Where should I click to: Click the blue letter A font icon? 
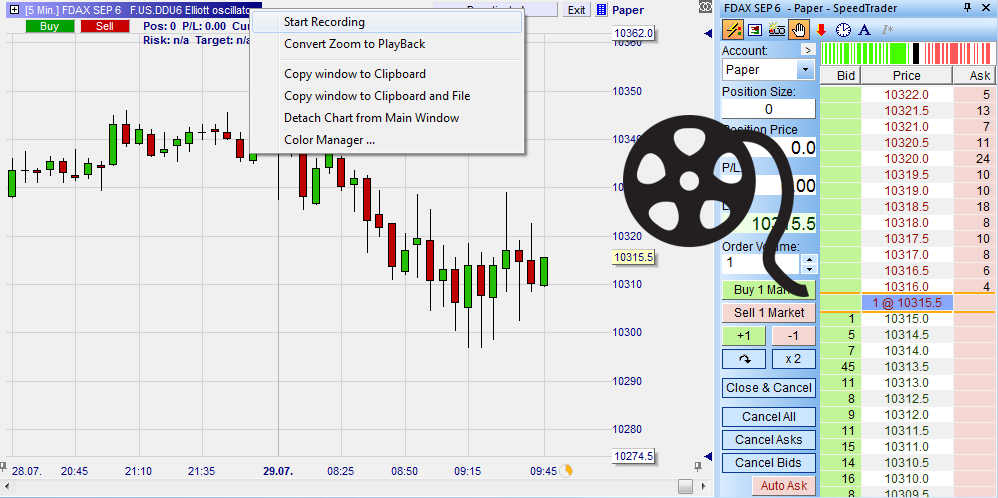pyautogui.click(x=864, y=29)
